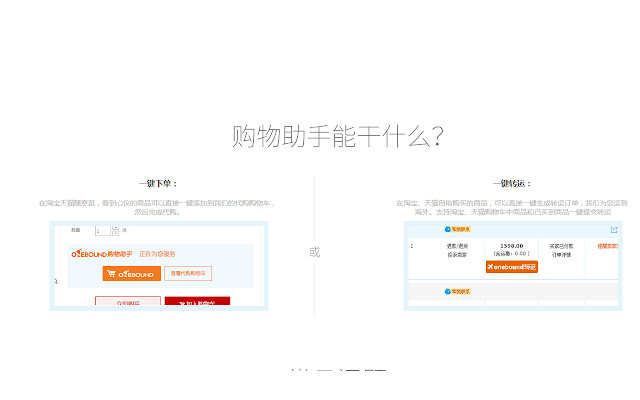Click the 订单详情 link

[x=561, y=255]
